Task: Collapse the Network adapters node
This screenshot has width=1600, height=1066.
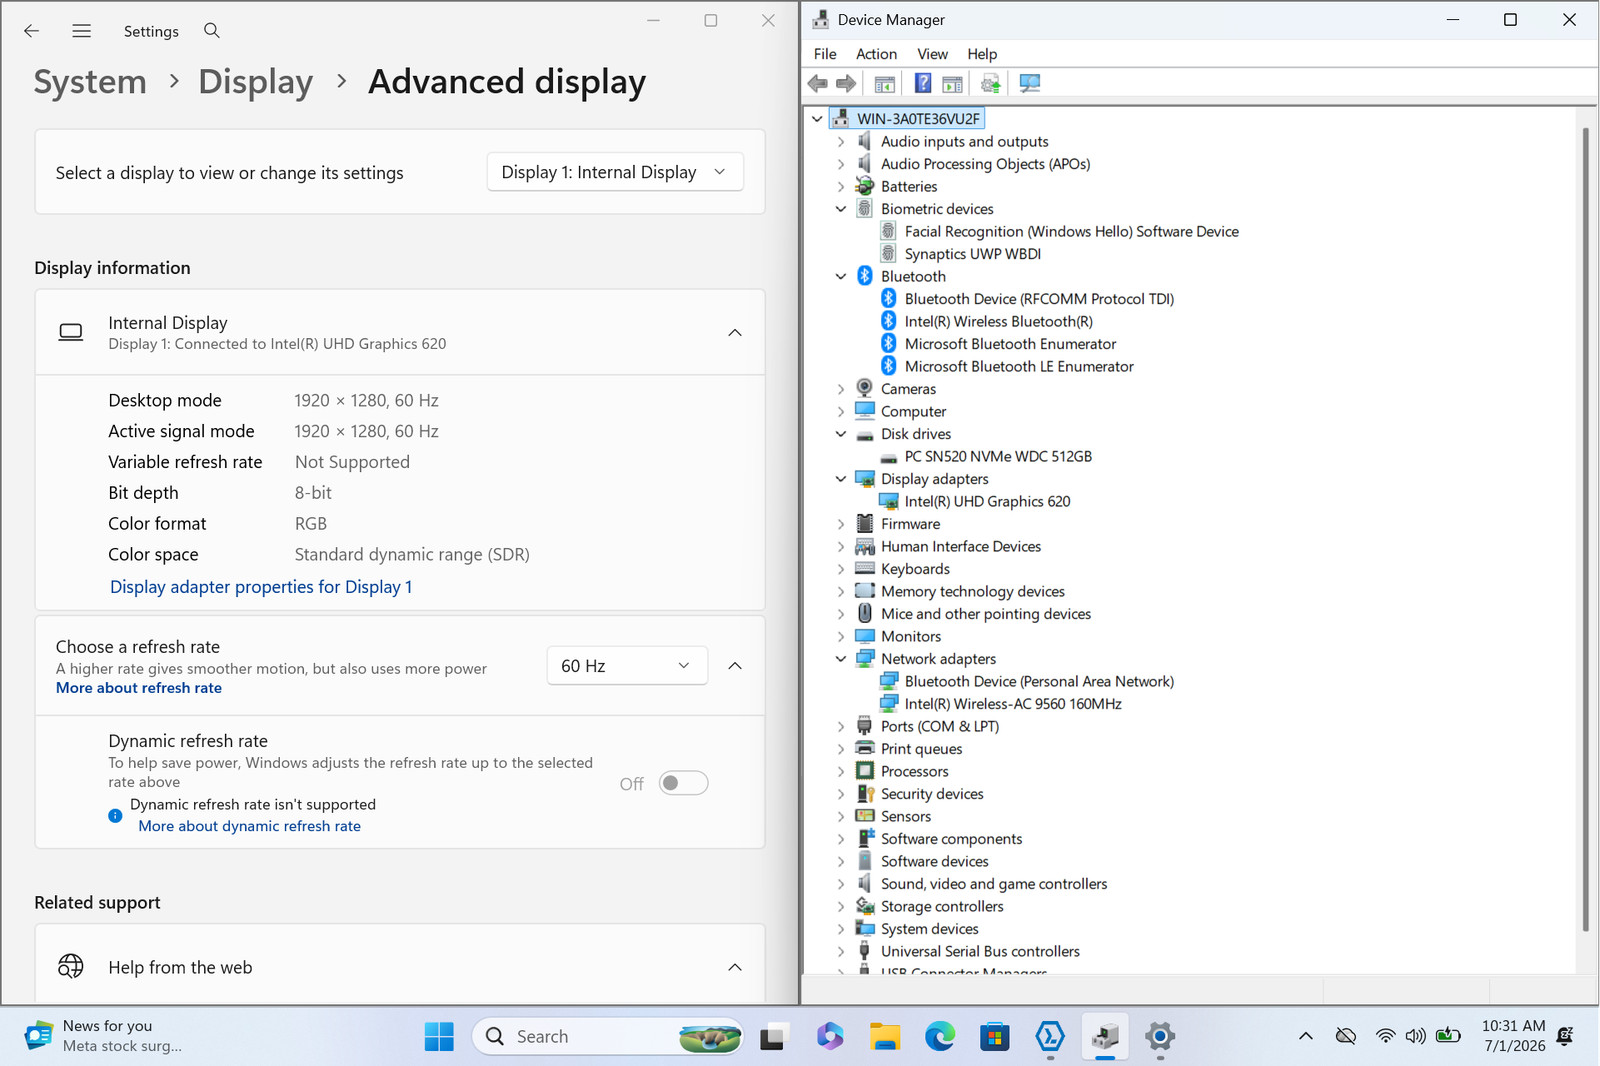Action: [x=841, y=659]
